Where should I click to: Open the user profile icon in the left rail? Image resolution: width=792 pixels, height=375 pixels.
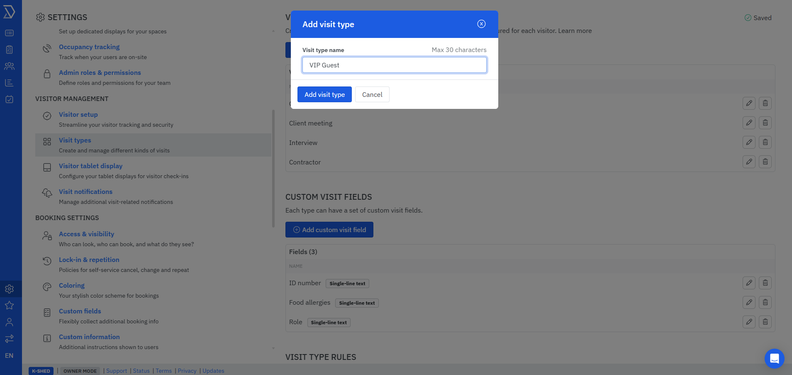coord(9,322)
